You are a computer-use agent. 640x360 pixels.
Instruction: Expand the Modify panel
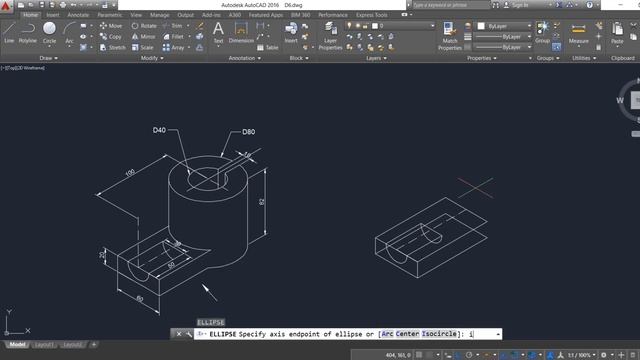[x=152, y=58]
